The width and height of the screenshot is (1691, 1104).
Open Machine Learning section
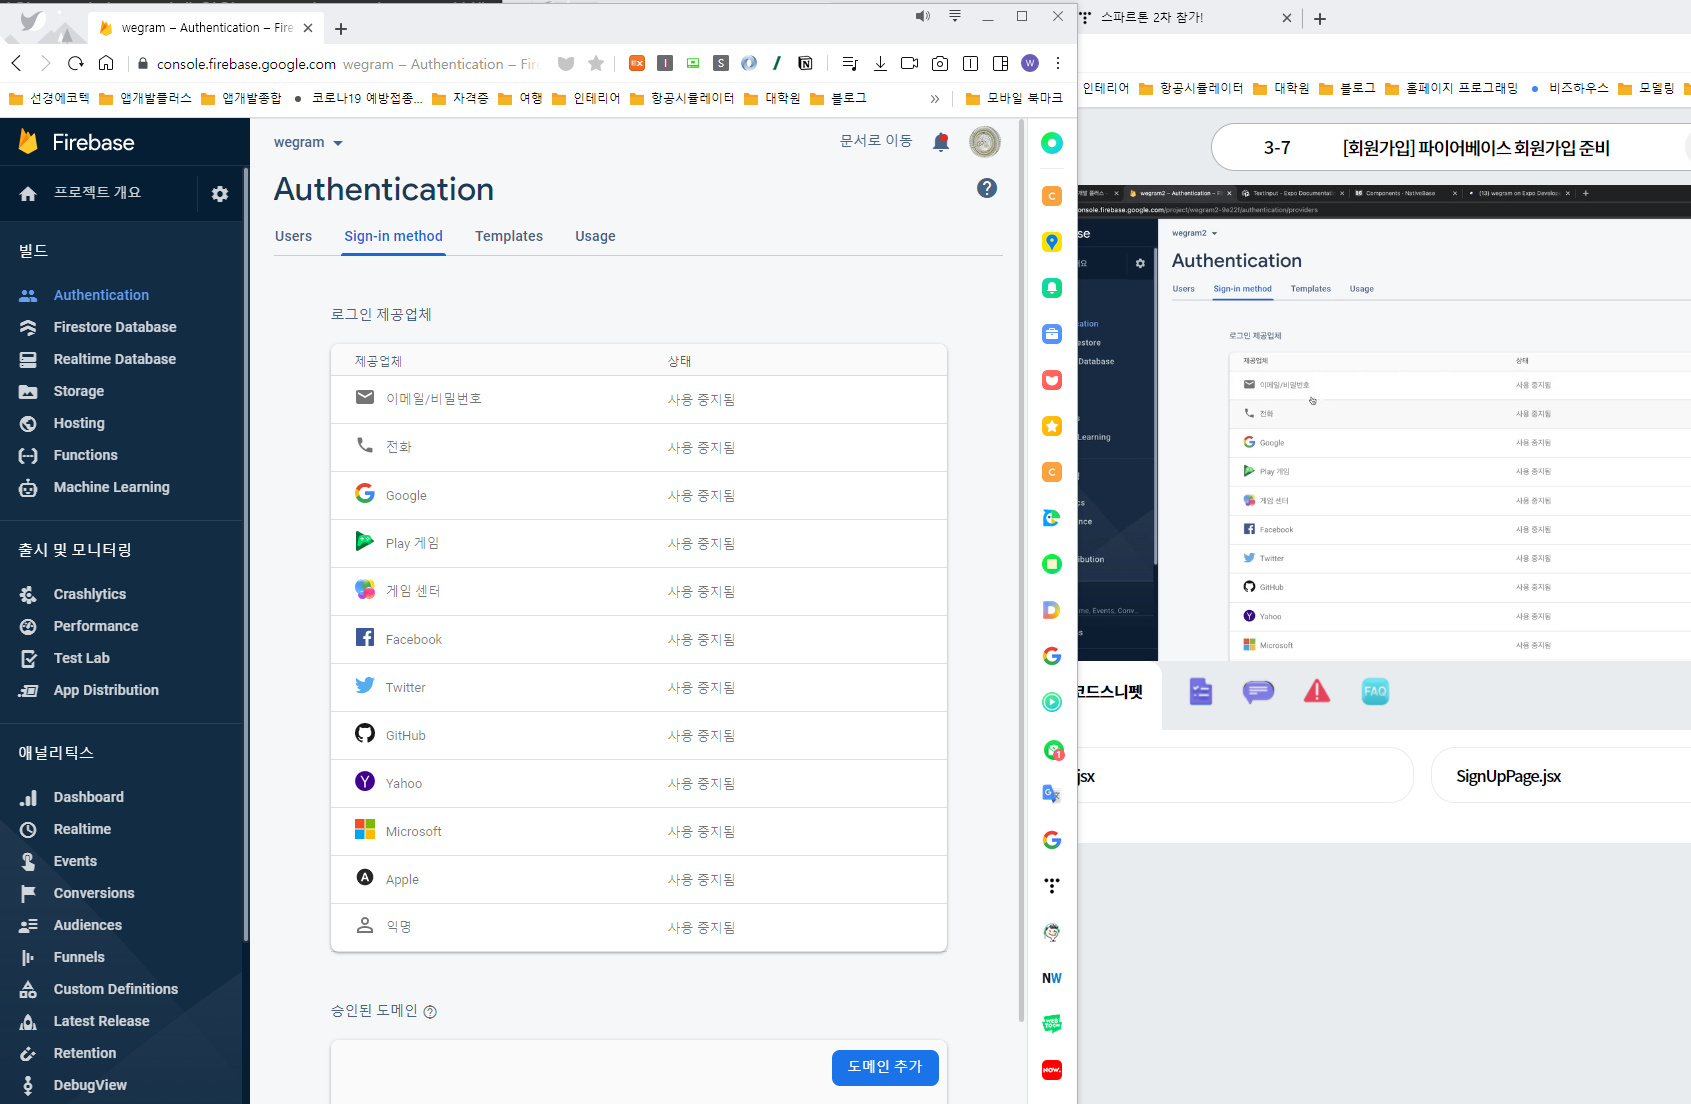click(111, 487)
